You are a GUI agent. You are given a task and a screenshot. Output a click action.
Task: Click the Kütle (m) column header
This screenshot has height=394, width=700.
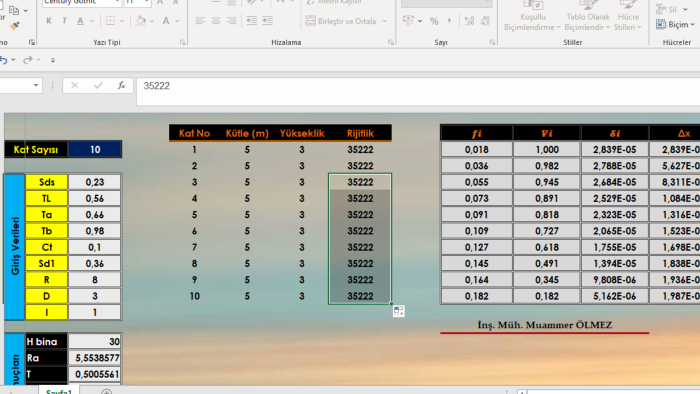(247, 133)
